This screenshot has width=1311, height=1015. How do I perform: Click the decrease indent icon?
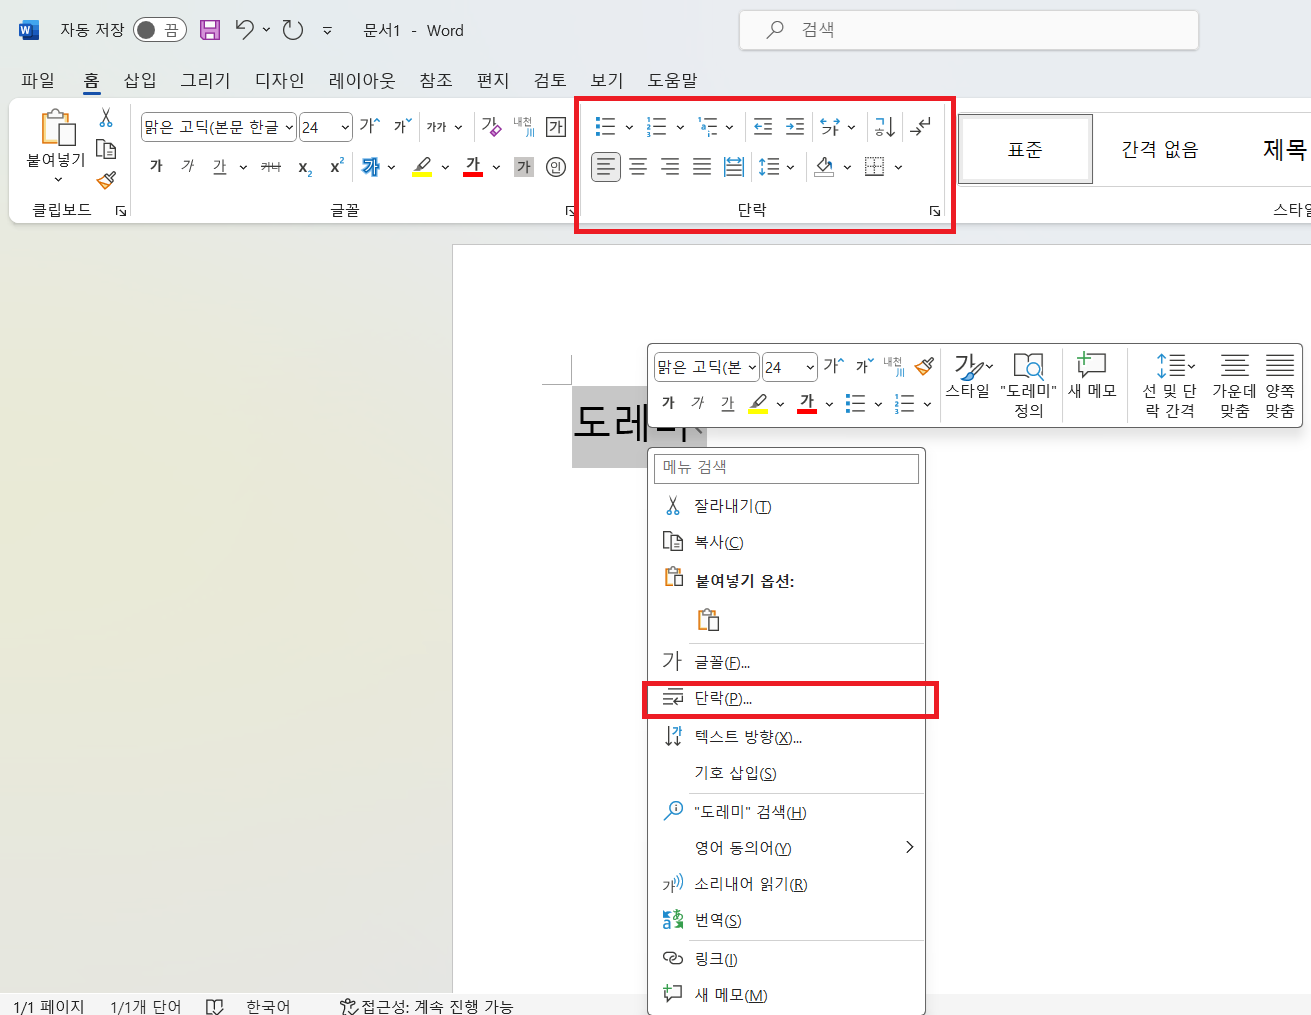point(763,127)
